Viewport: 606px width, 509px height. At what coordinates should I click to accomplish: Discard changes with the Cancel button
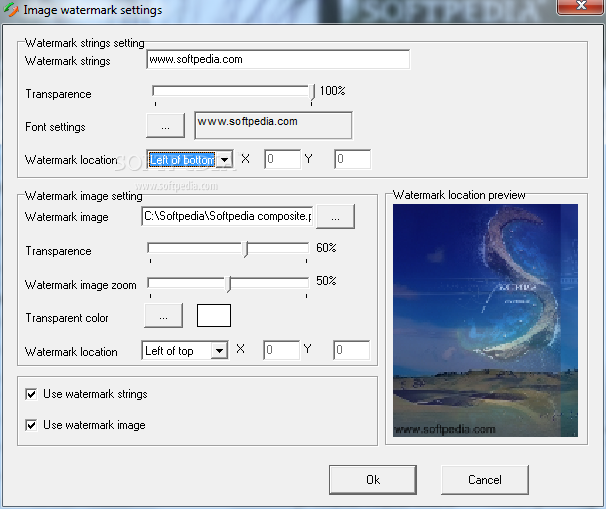(485, 480)
